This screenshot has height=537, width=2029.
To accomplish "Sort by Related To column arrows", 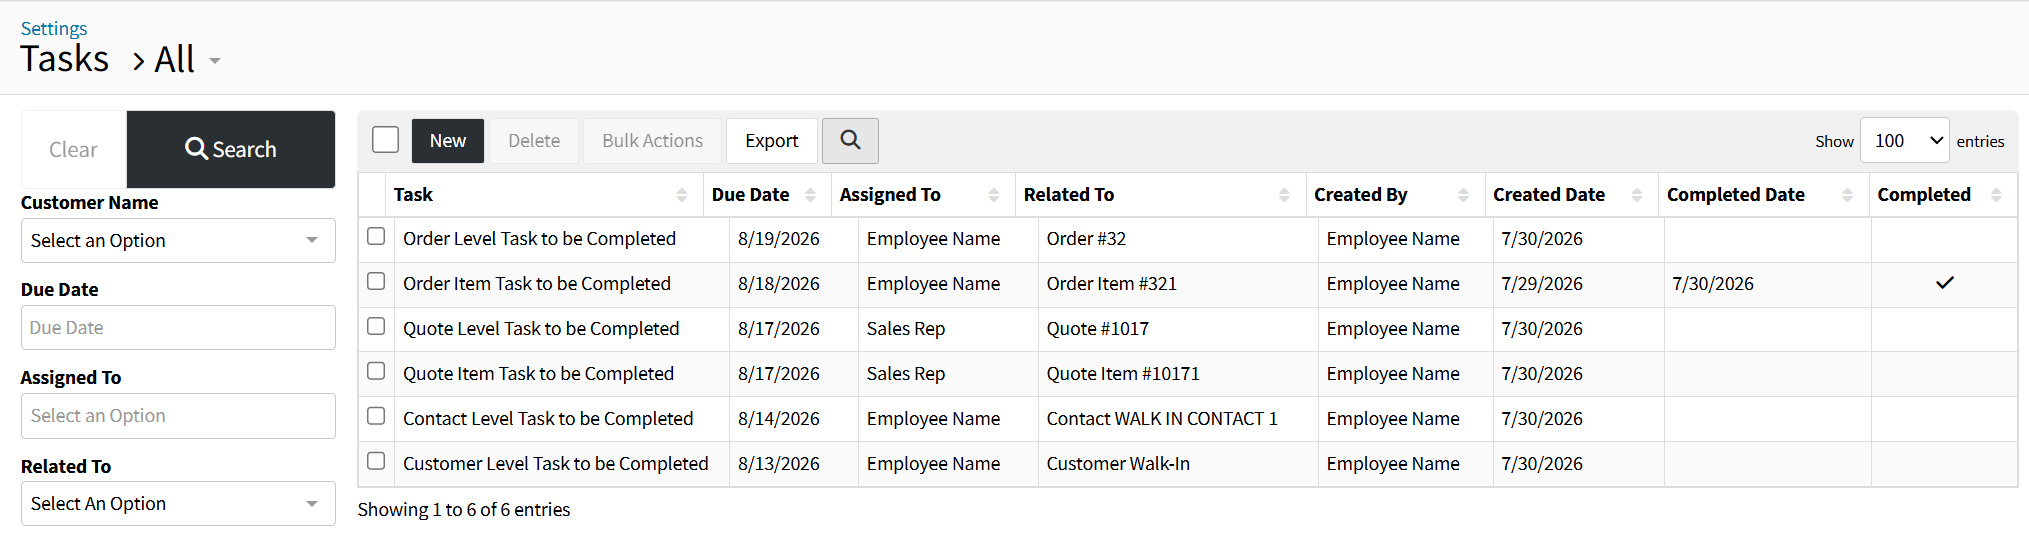I will 1284,195.
